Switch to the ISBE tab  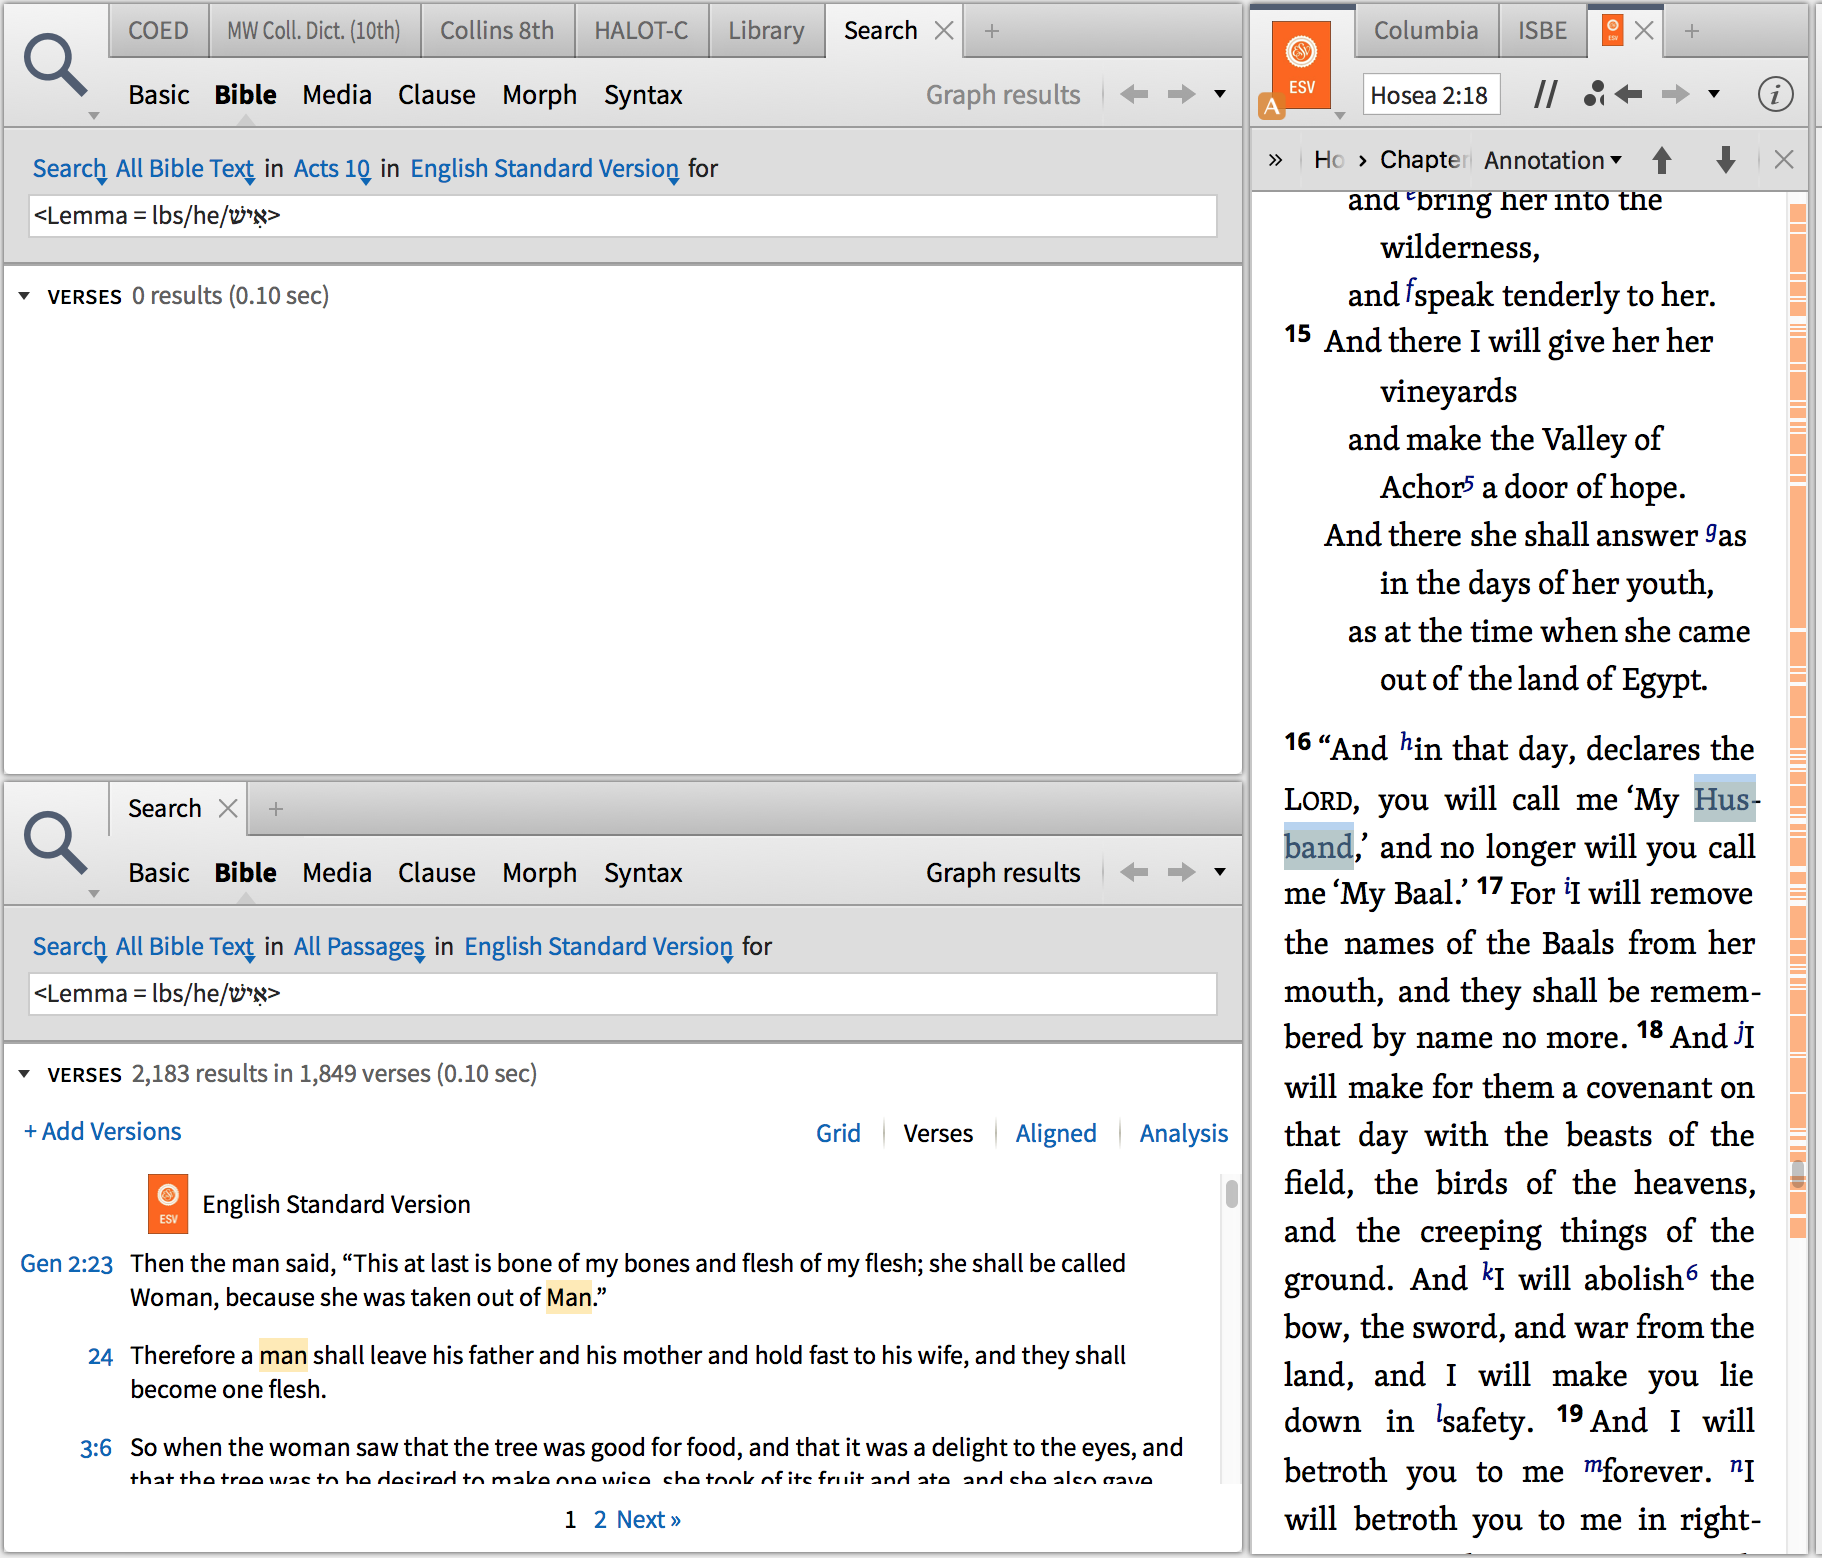1542,31
